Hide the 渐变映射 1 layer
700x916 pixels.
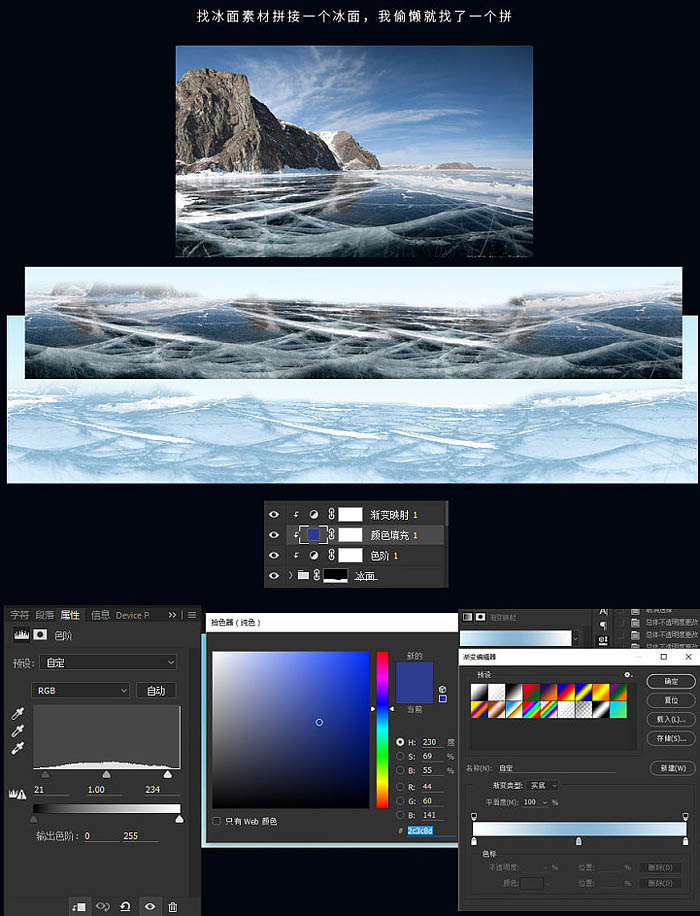(274, 515)
